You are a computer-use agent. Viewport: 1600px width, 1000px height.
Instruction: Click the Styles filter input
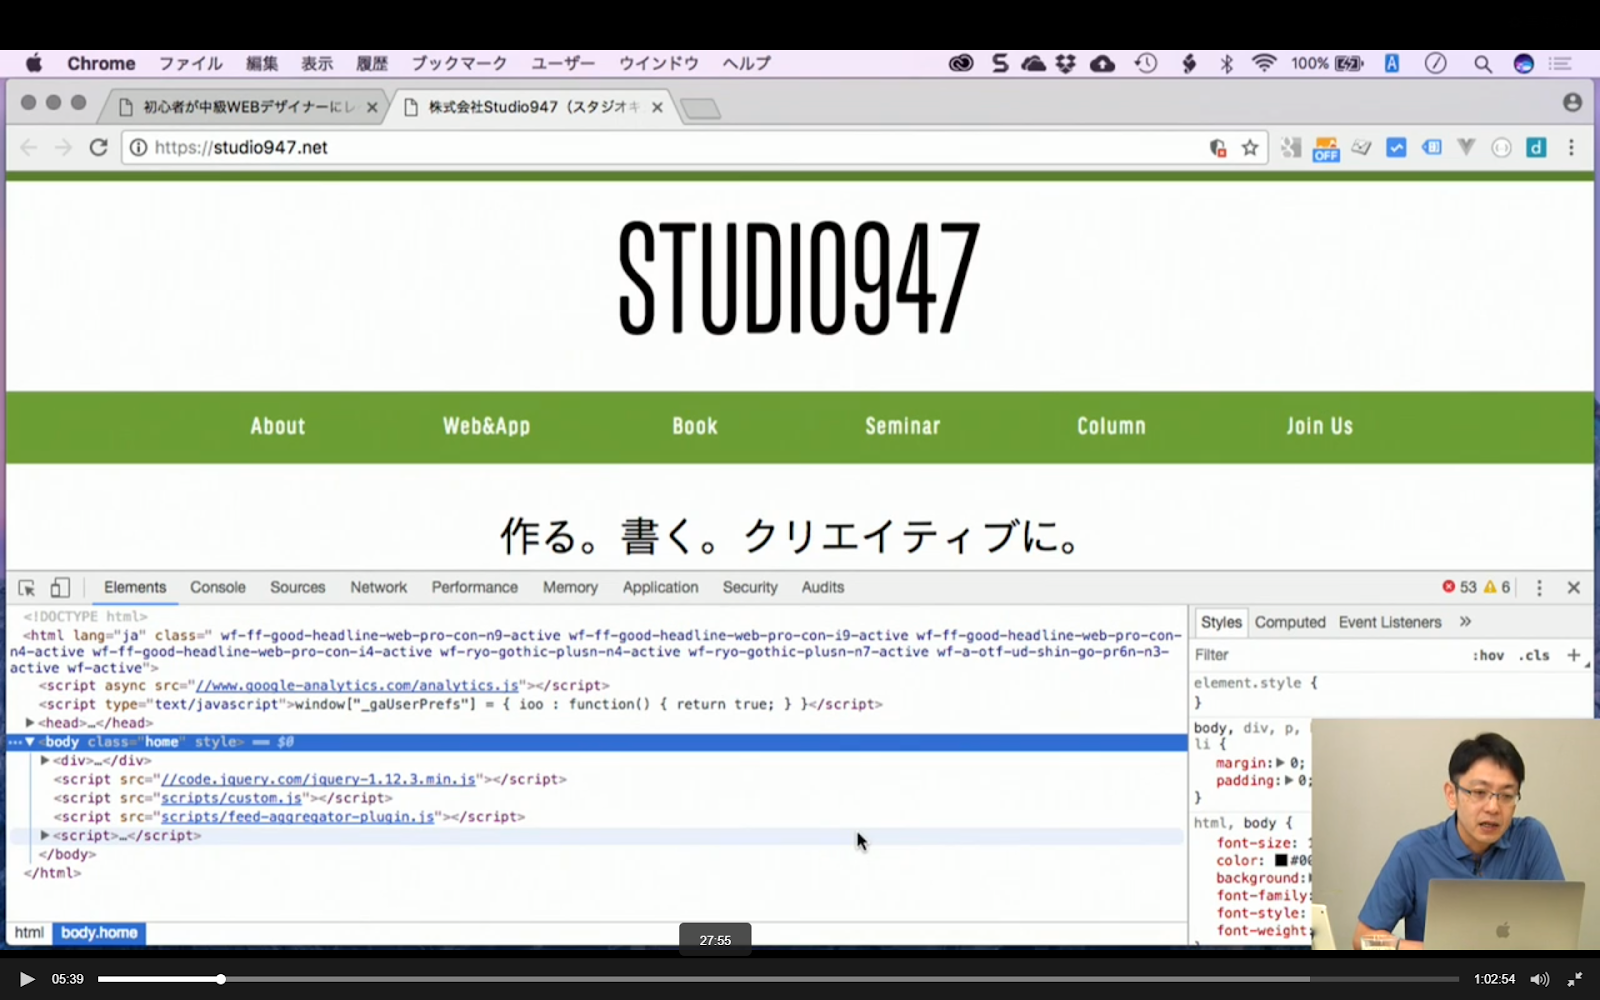click(x=1328, y=655)
